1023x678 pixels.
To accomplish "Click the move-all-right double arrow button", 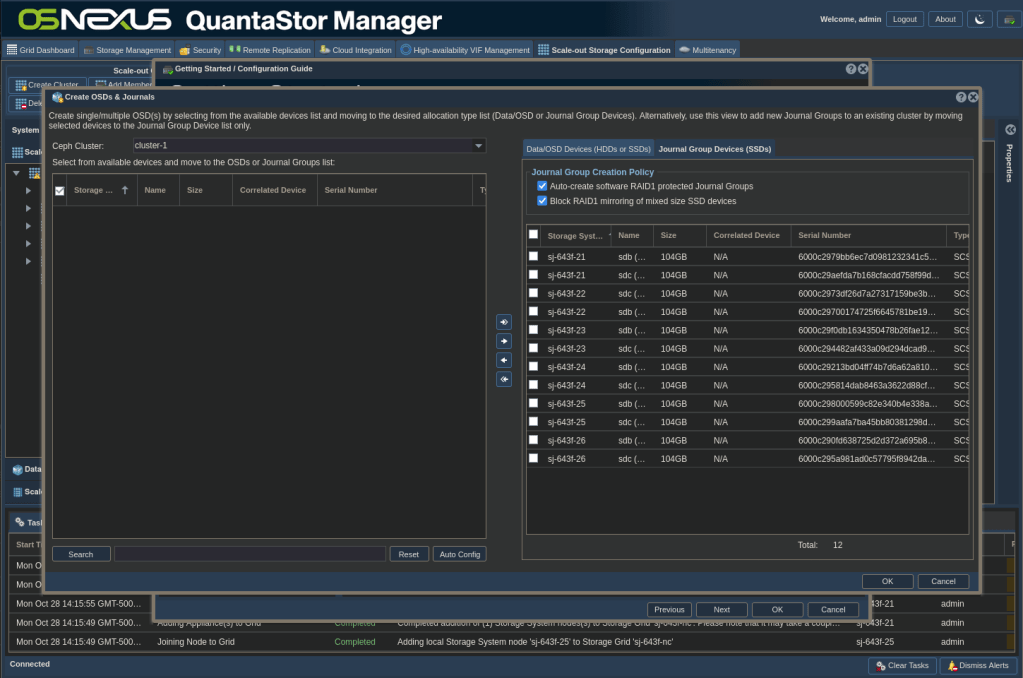I will pyautogui.click(x=504, y=322).
